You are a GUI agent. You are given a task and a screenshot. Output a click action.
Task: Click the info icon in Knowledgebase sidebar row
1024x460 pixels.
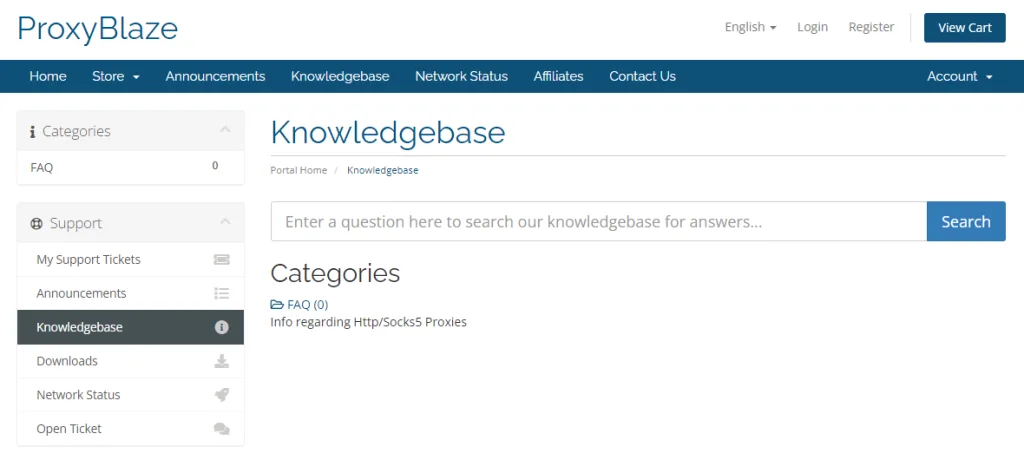click(x=221, y=327)
